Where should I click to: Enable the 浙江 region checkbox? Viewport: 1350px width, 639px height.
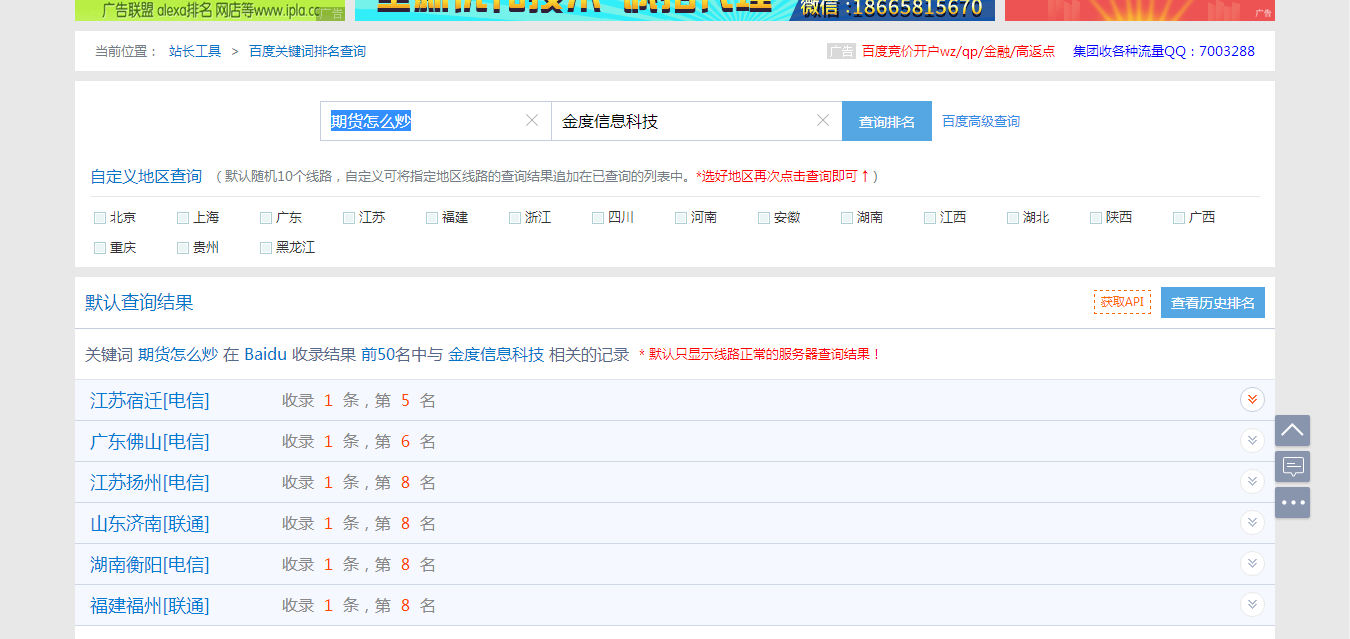click(x=514, y=217)
